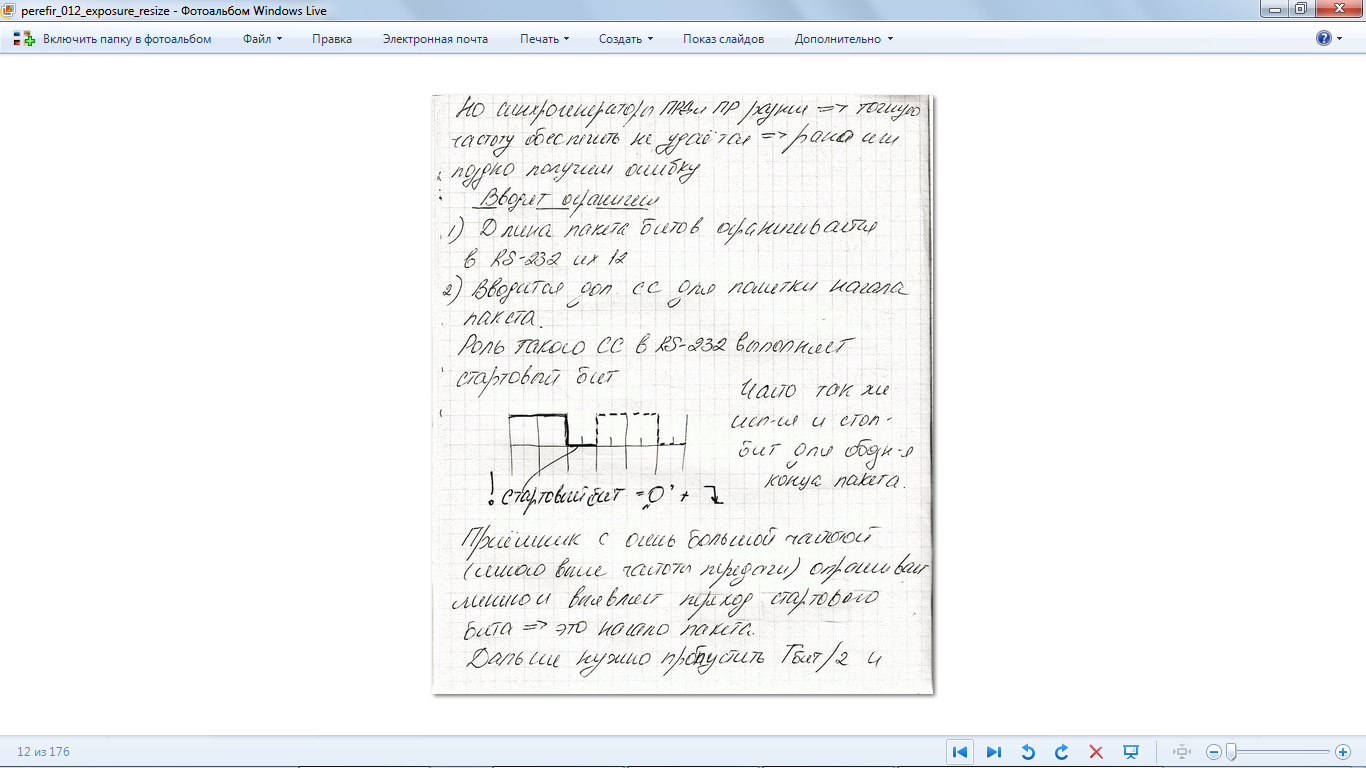Go to the next photo
The height and width of the screenshot is (768, 1366).
994,752
